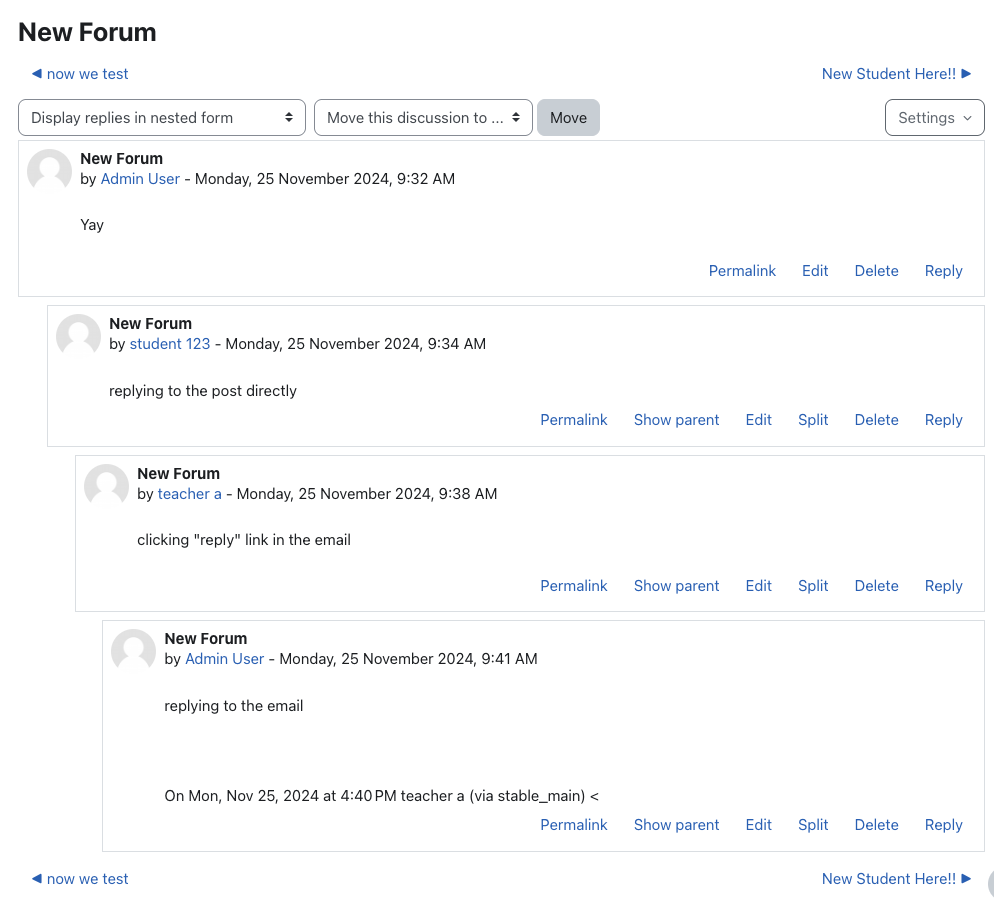Copy Permalink of the 9:41 AM post

574,825
